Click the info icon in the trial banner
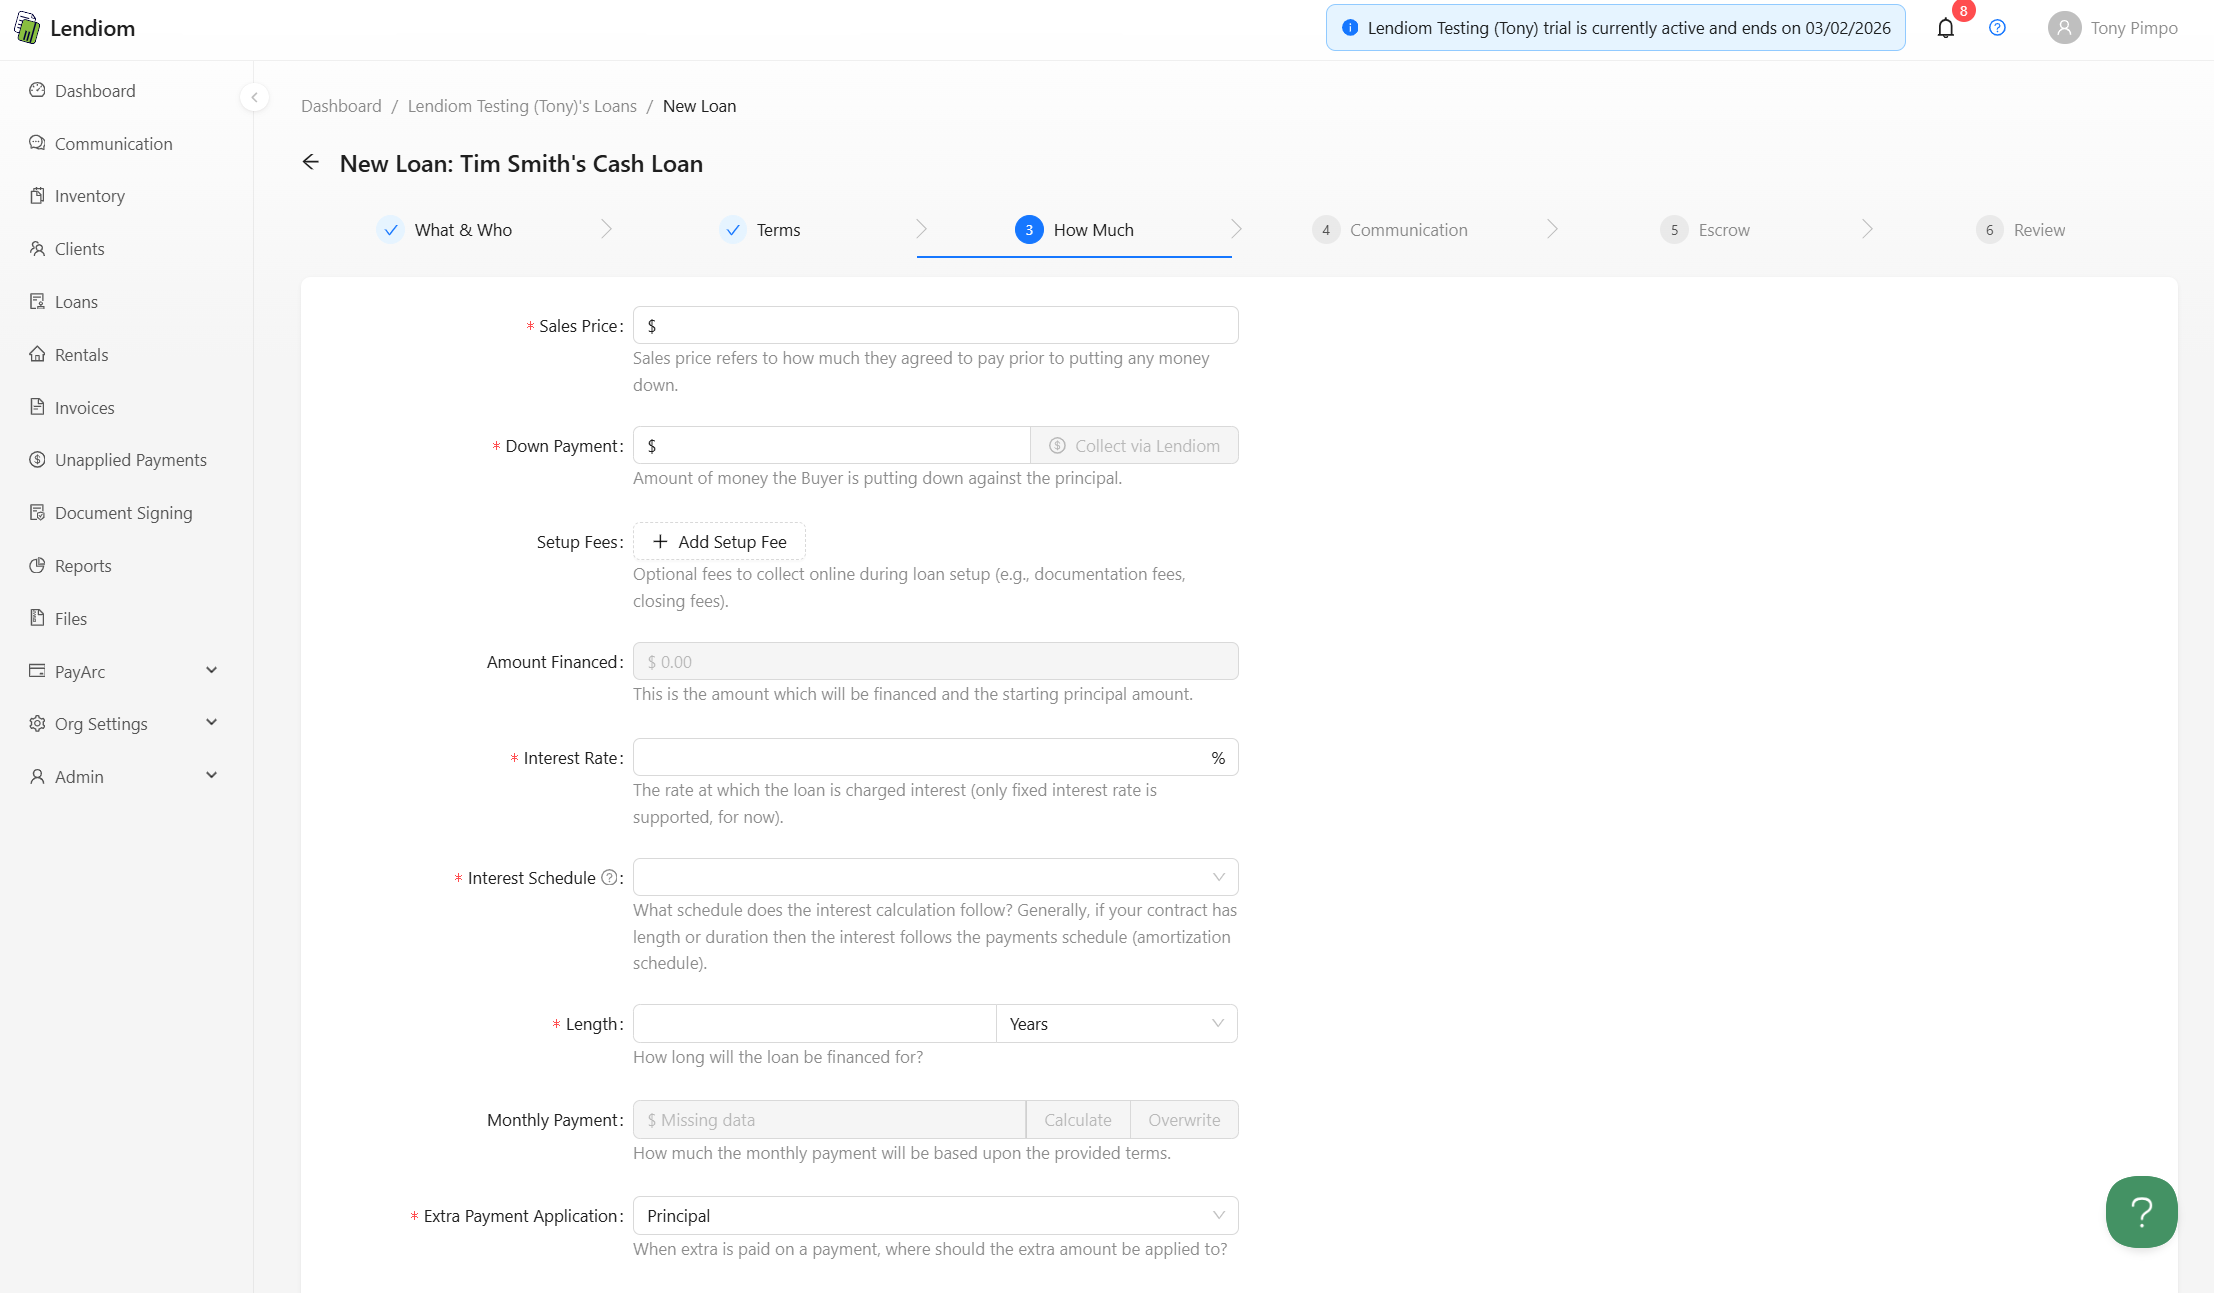The image size is (2214, 1293). 1349,28
